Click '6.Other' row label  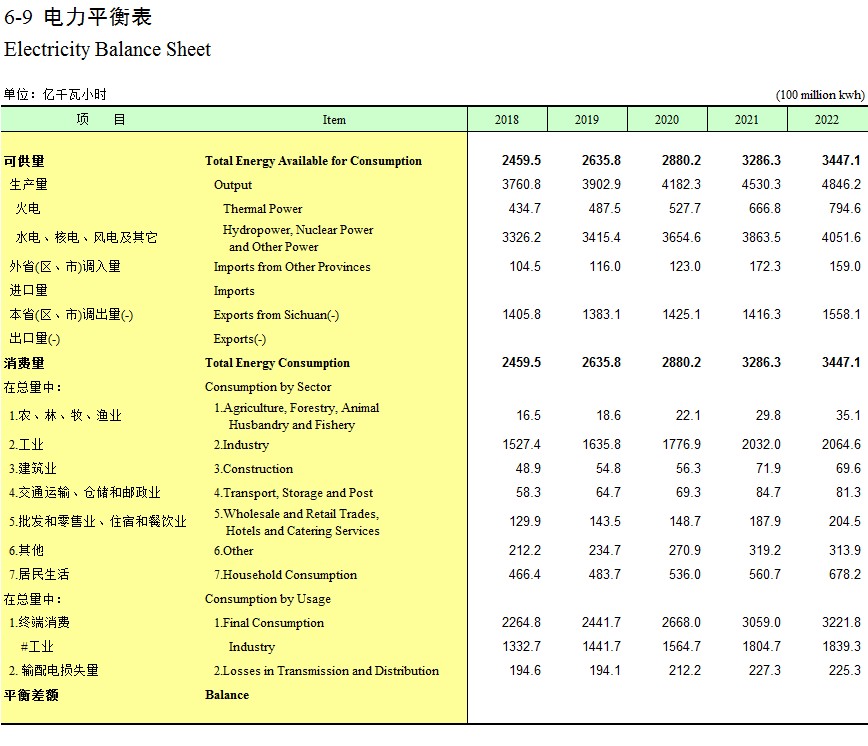(234, 551)
